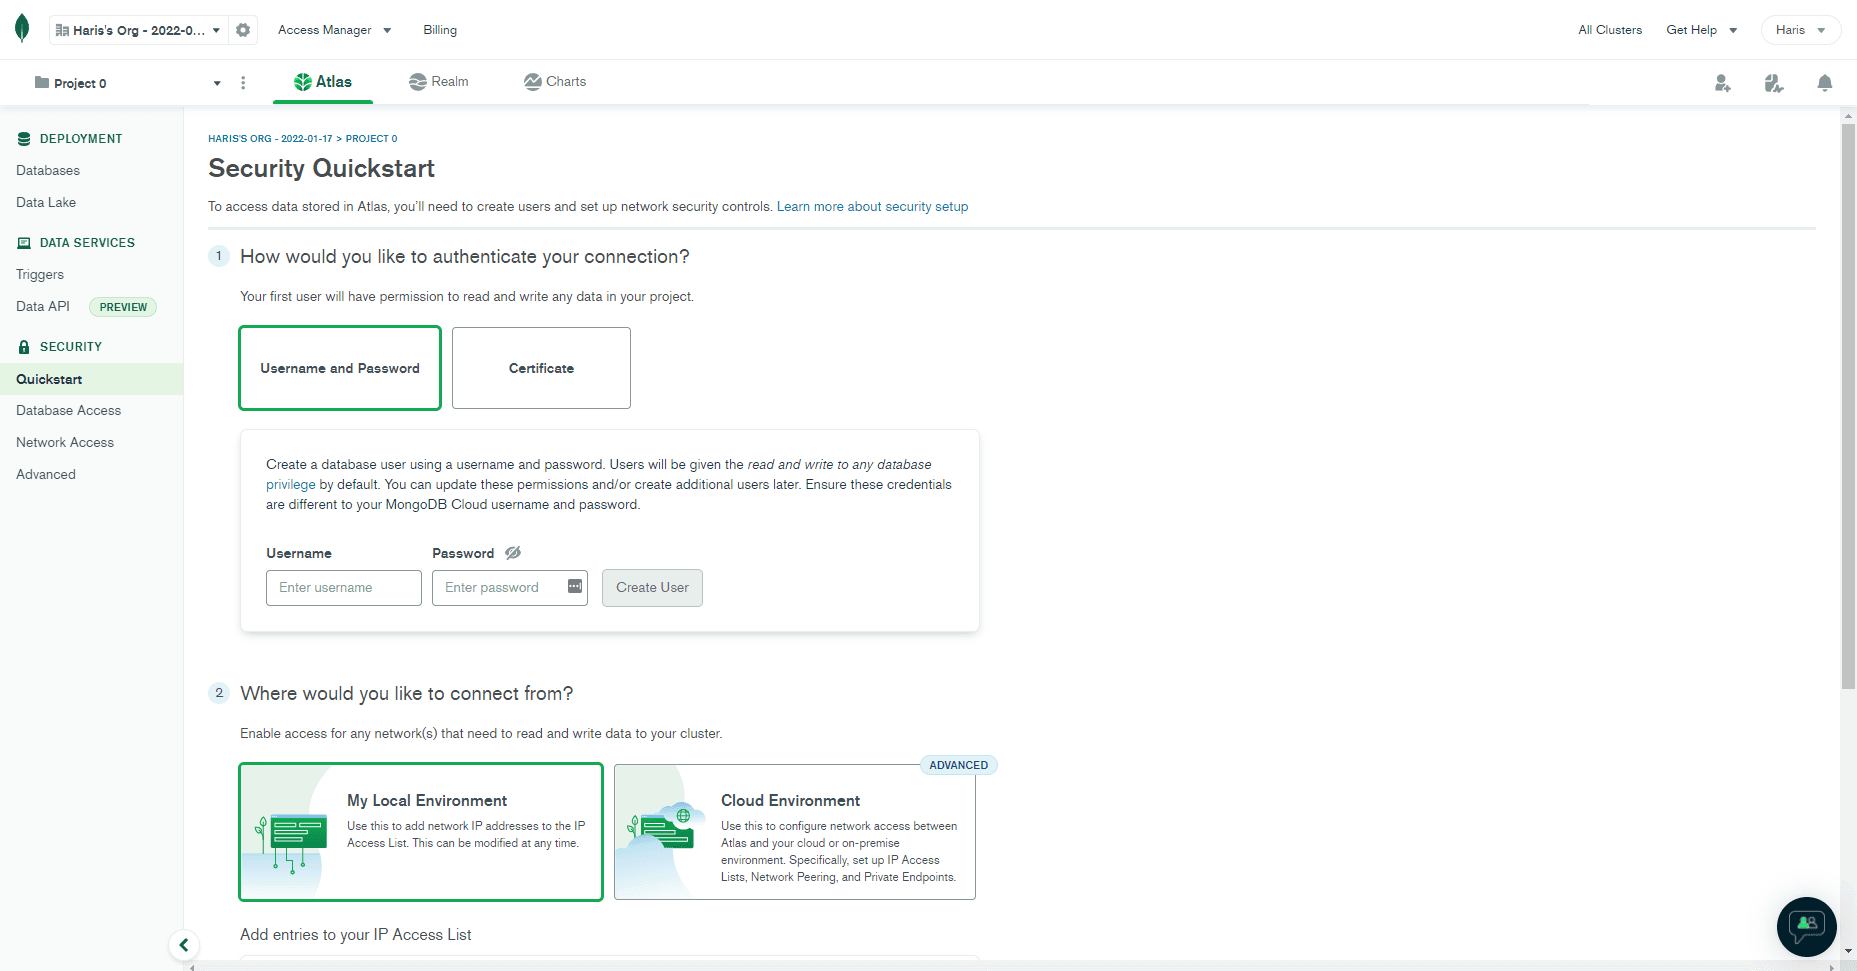The height and width of the screenshot is (971, 1857).
Task: Open the support chat bubble
Action: pyautogui.click(x=1807, y=927)
